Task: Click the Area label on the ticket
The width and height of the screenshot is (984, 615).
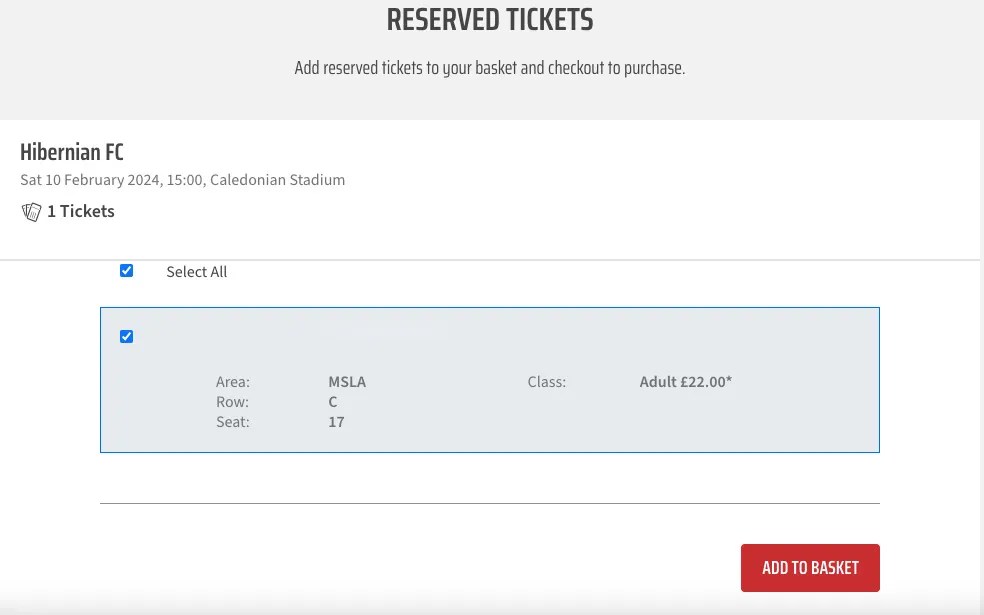Action: [232, 382]
